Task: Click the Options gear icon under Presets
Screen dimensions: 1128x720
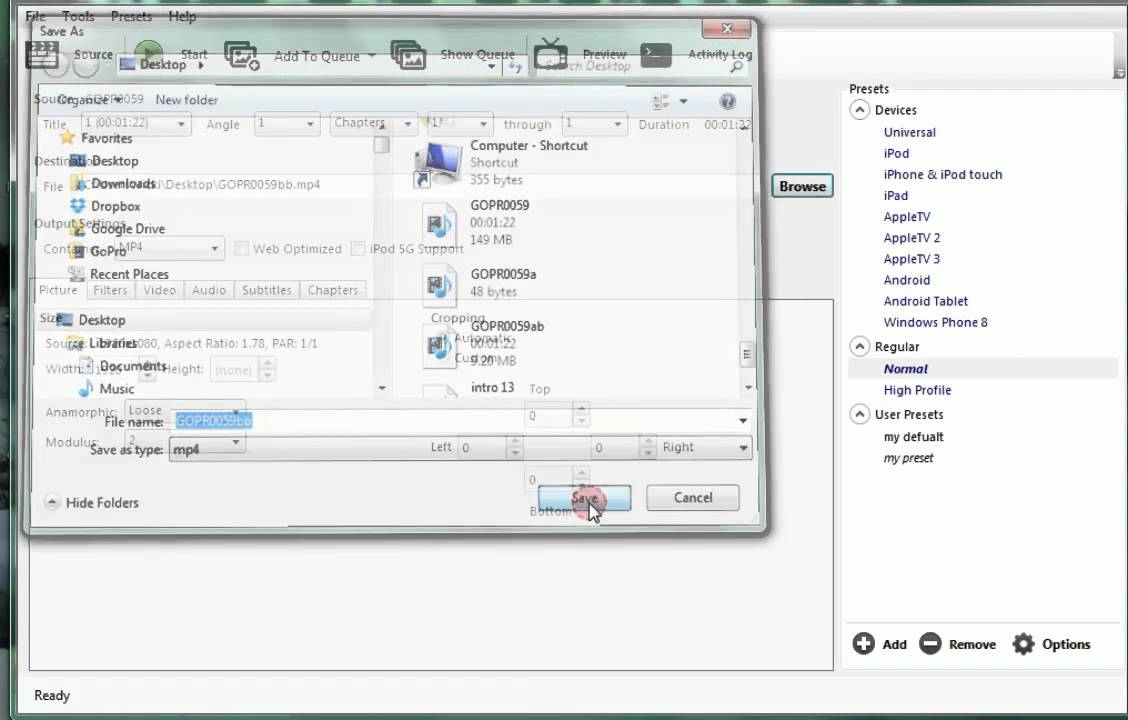Action: click(x=1023, y=644)
